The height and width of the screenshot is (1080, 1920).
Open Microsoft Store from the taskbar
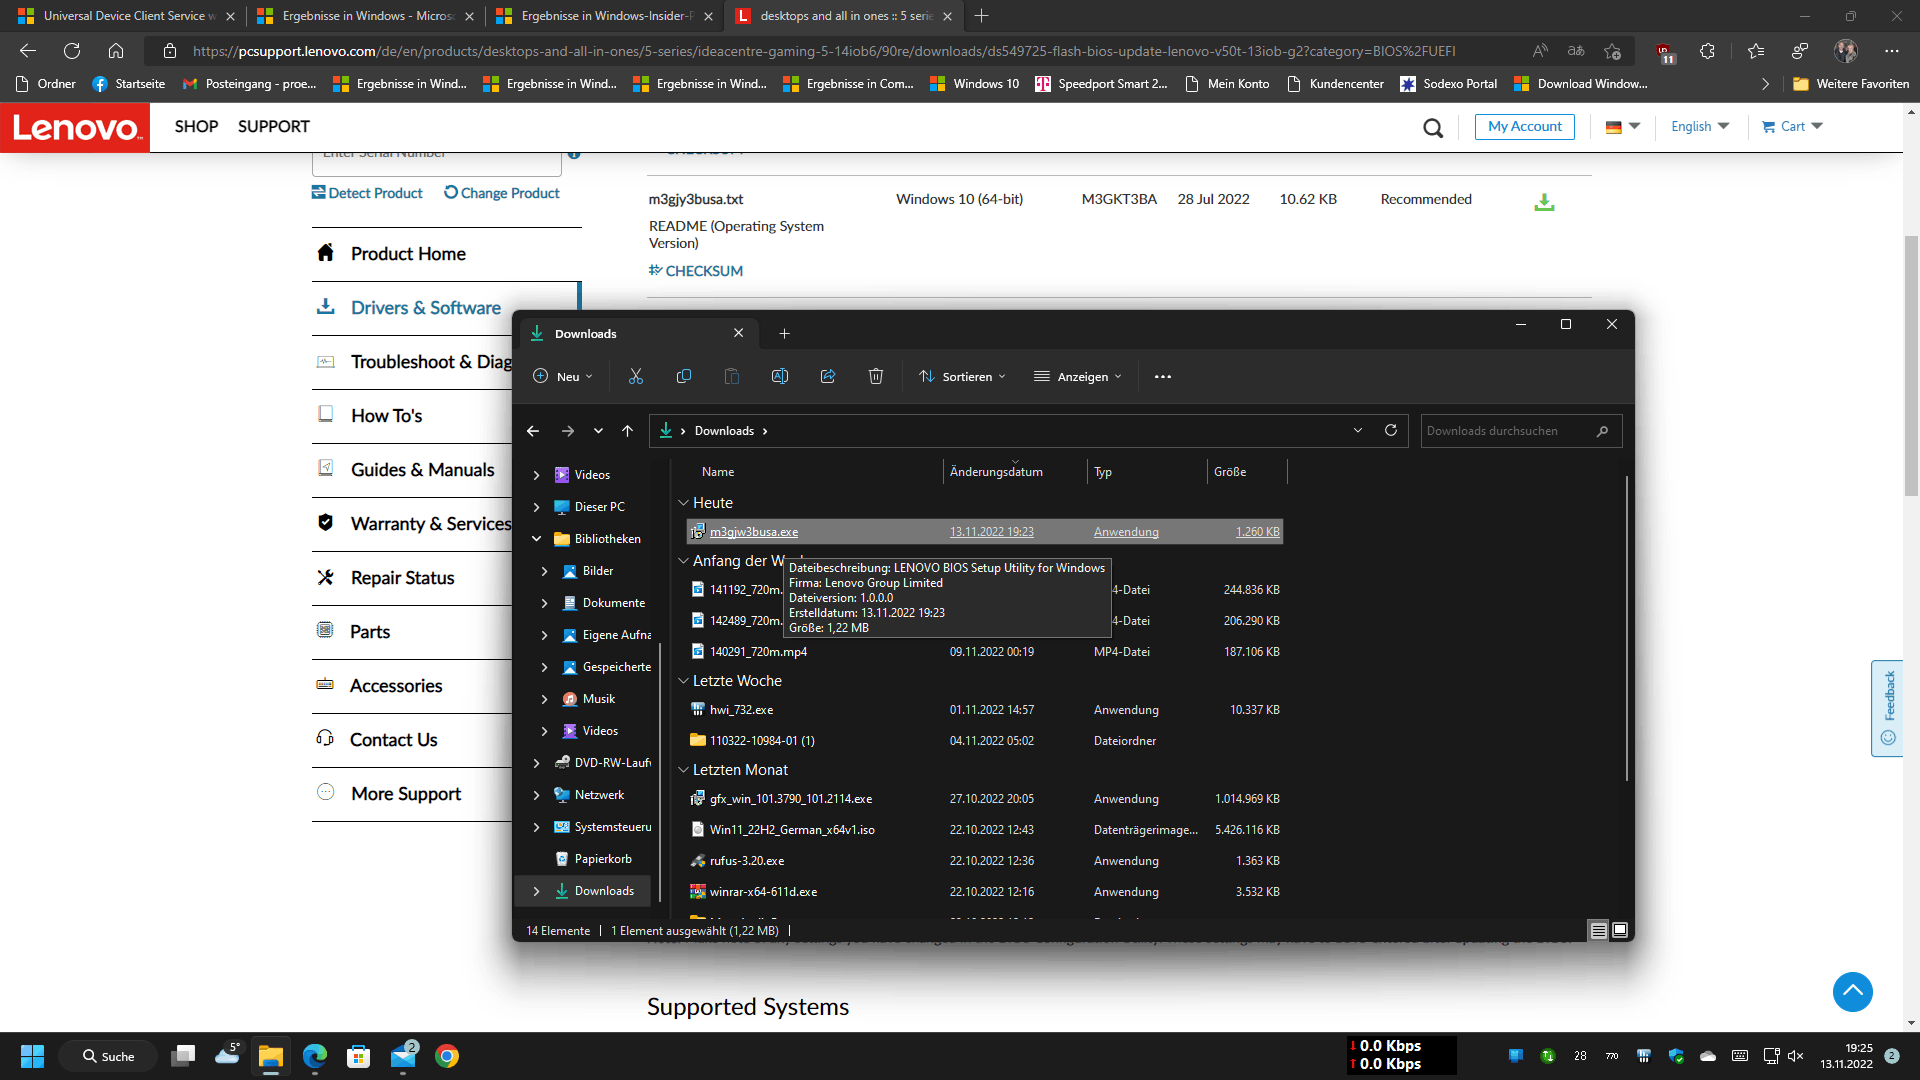(359, 1056)
